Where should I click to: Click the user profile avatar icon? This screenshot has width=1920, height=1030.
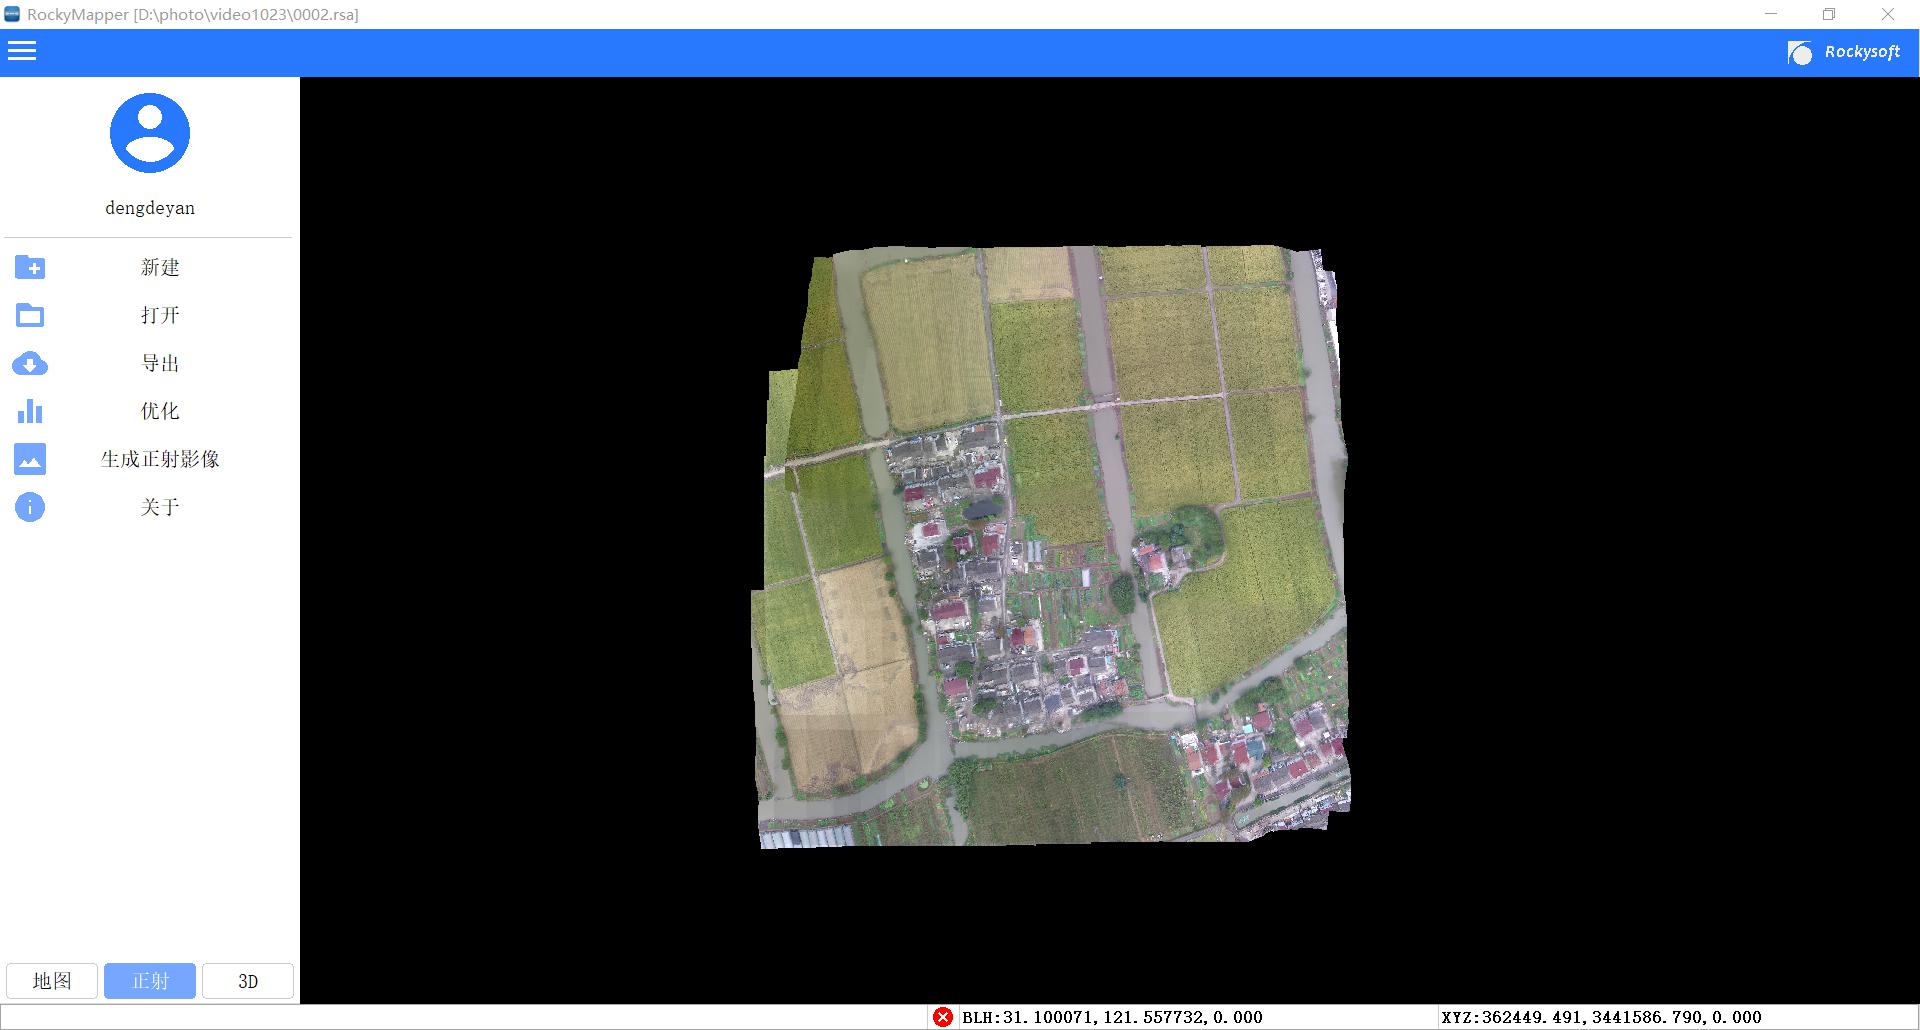[150, 133]
